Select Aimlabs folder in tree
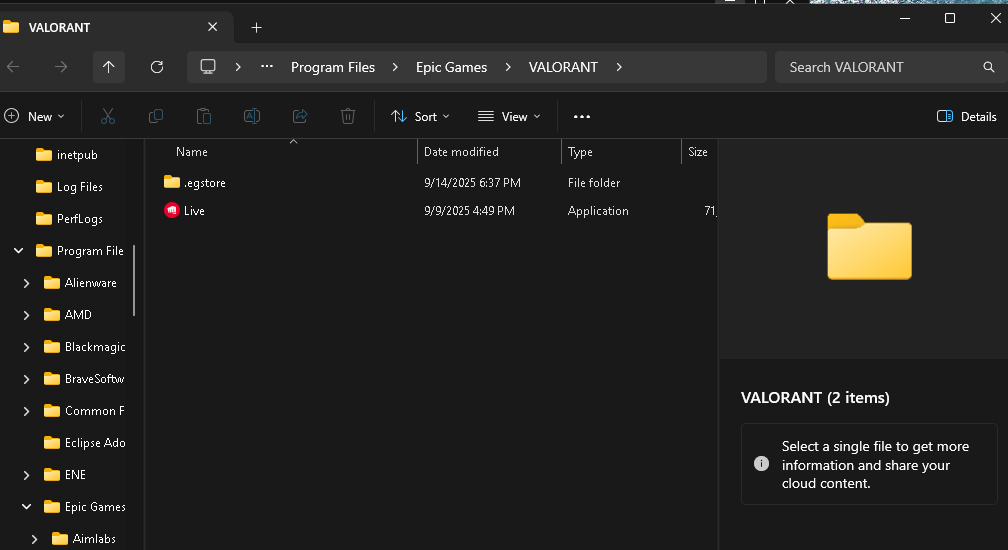1008x550 pixels. (94, 539)
